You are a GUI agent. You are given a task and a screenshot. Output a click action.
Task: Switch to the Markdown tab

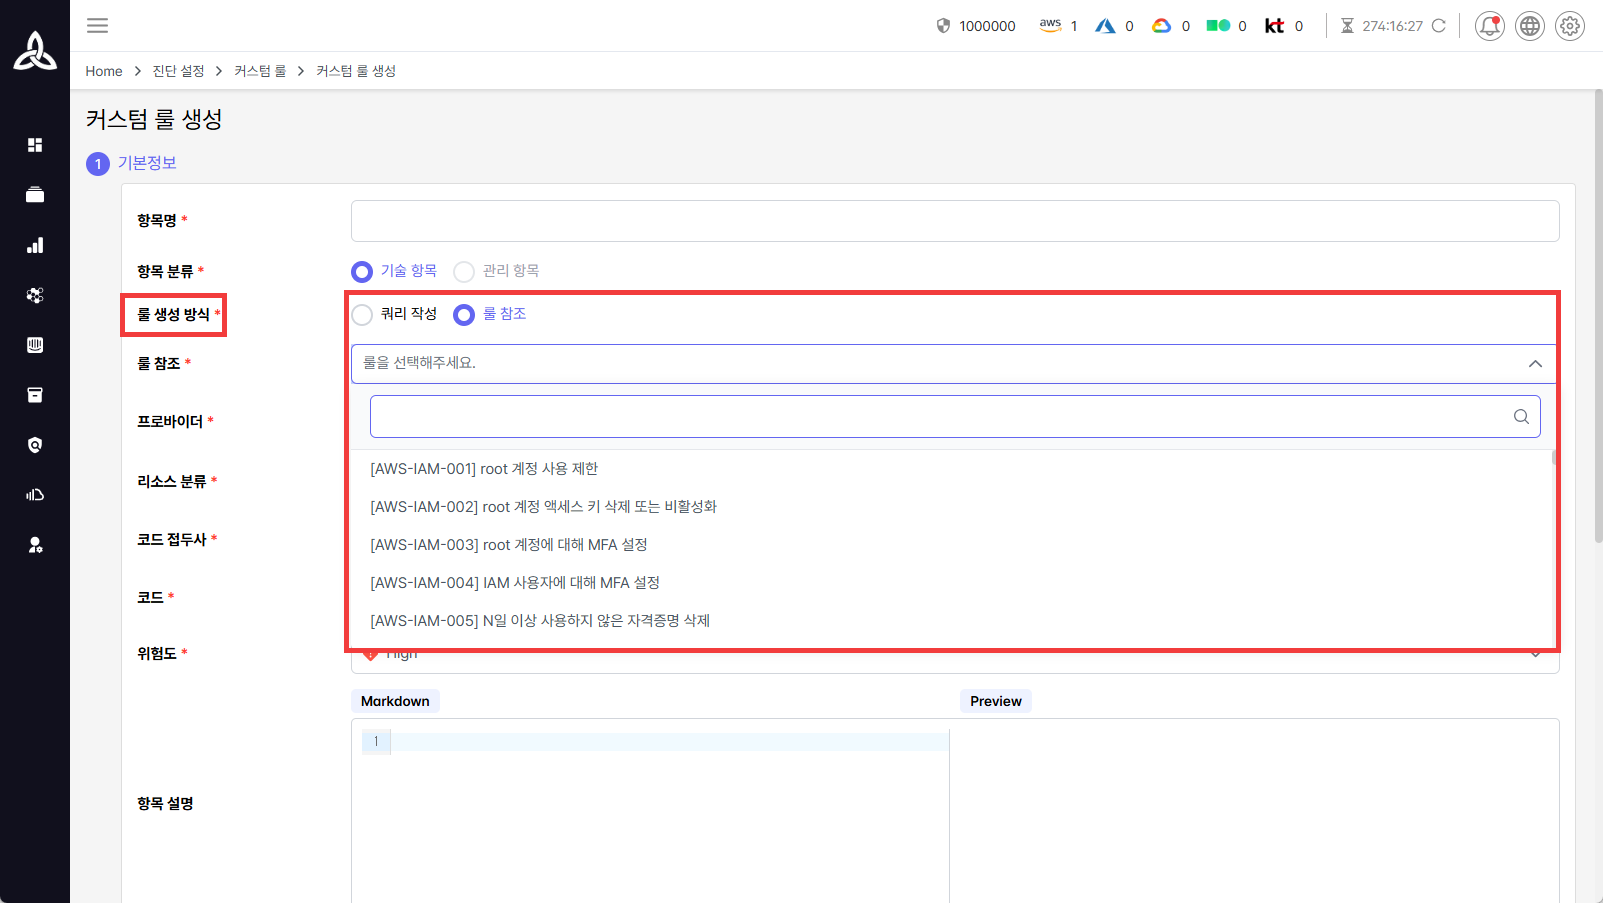click(x=395, y=701)
